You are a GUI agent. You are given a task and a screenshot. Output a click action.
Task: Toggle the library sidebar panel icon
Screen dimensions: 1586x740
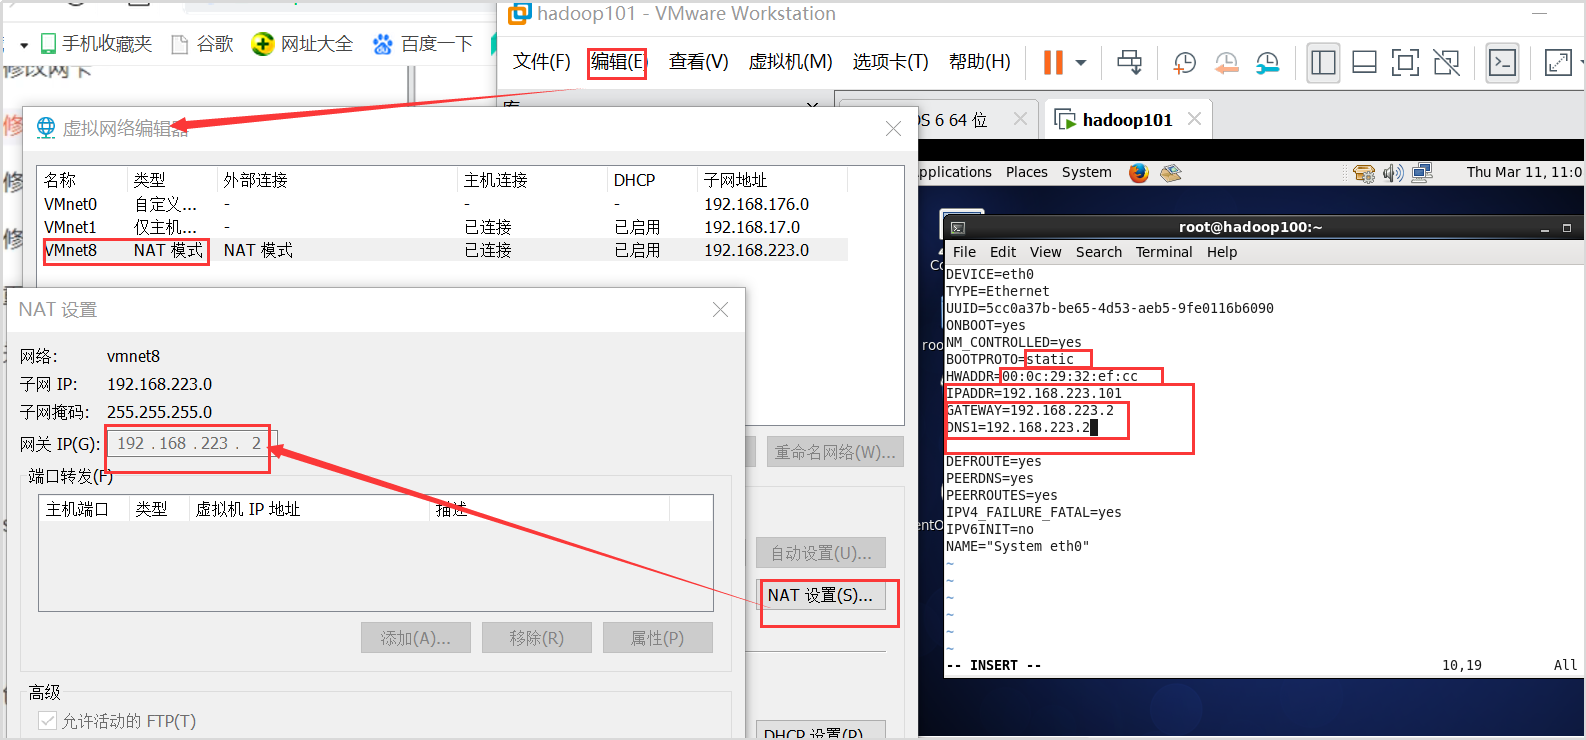[1323, 62]
